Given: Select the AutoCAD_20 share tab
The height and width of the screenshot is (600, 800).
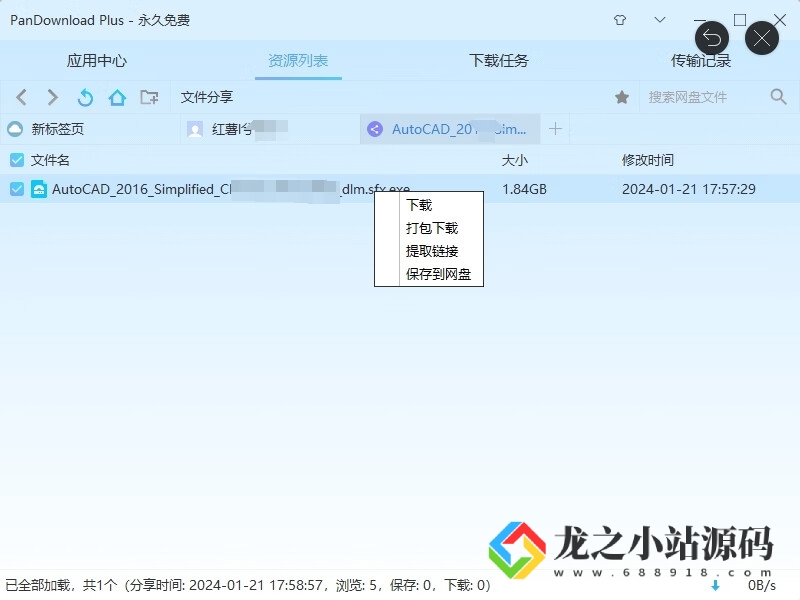Looking at the screenshot, I should click(450, 129).
